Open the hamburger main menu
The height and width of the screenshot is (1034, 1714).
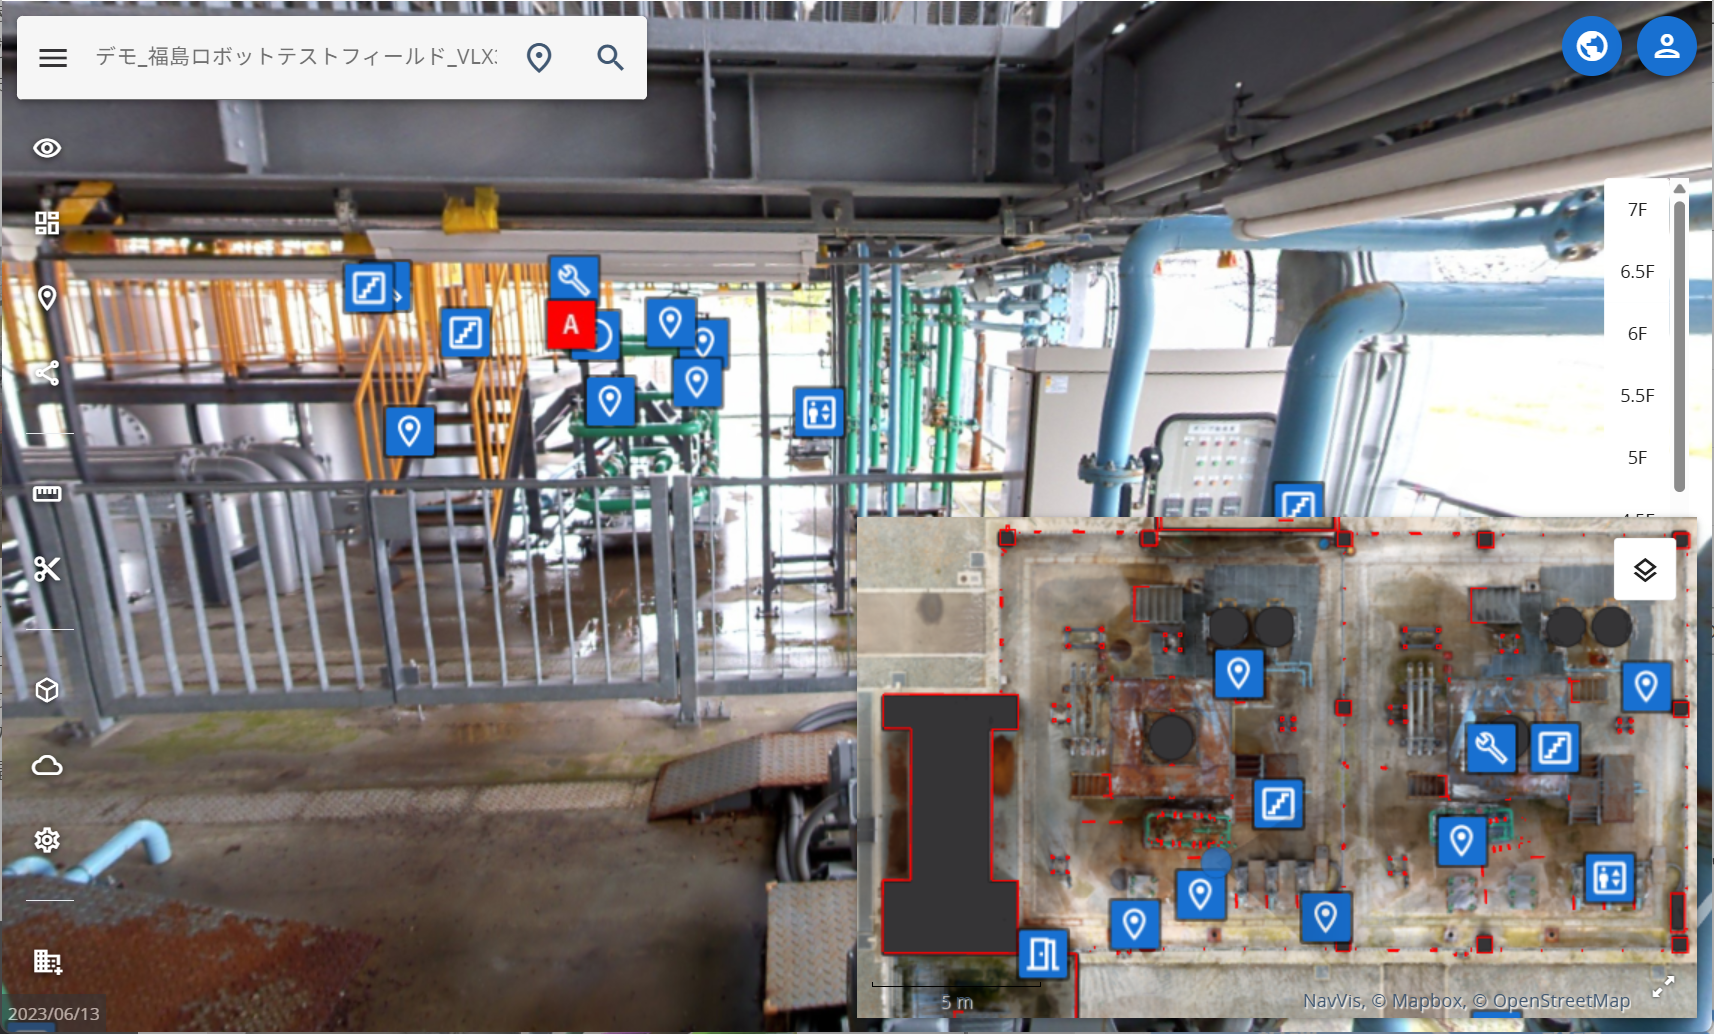click(x=53, y=58)
